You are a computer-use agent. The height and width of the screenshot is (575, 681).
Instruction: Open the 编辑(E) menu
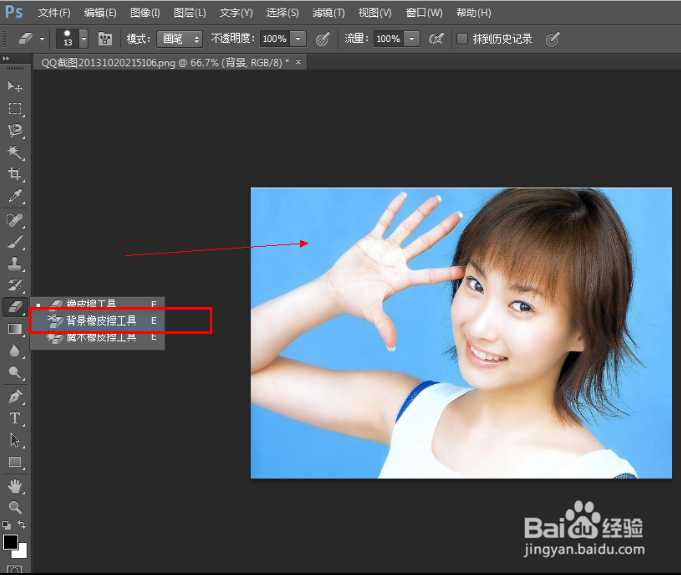(100, 13)
